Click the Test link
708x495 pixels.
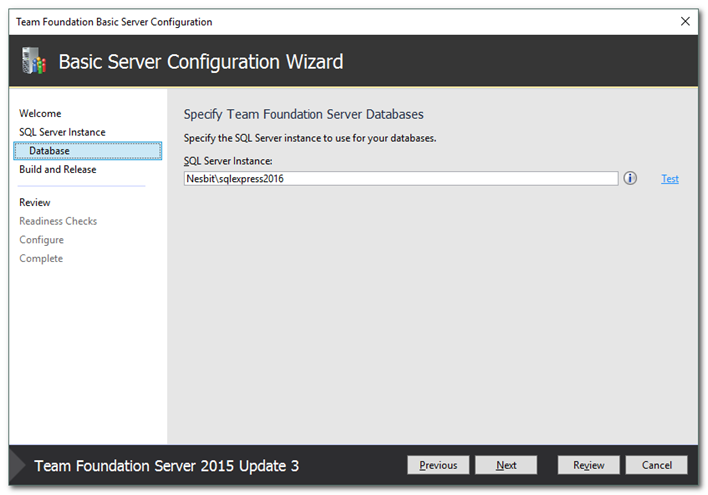(x=670, y=179)
